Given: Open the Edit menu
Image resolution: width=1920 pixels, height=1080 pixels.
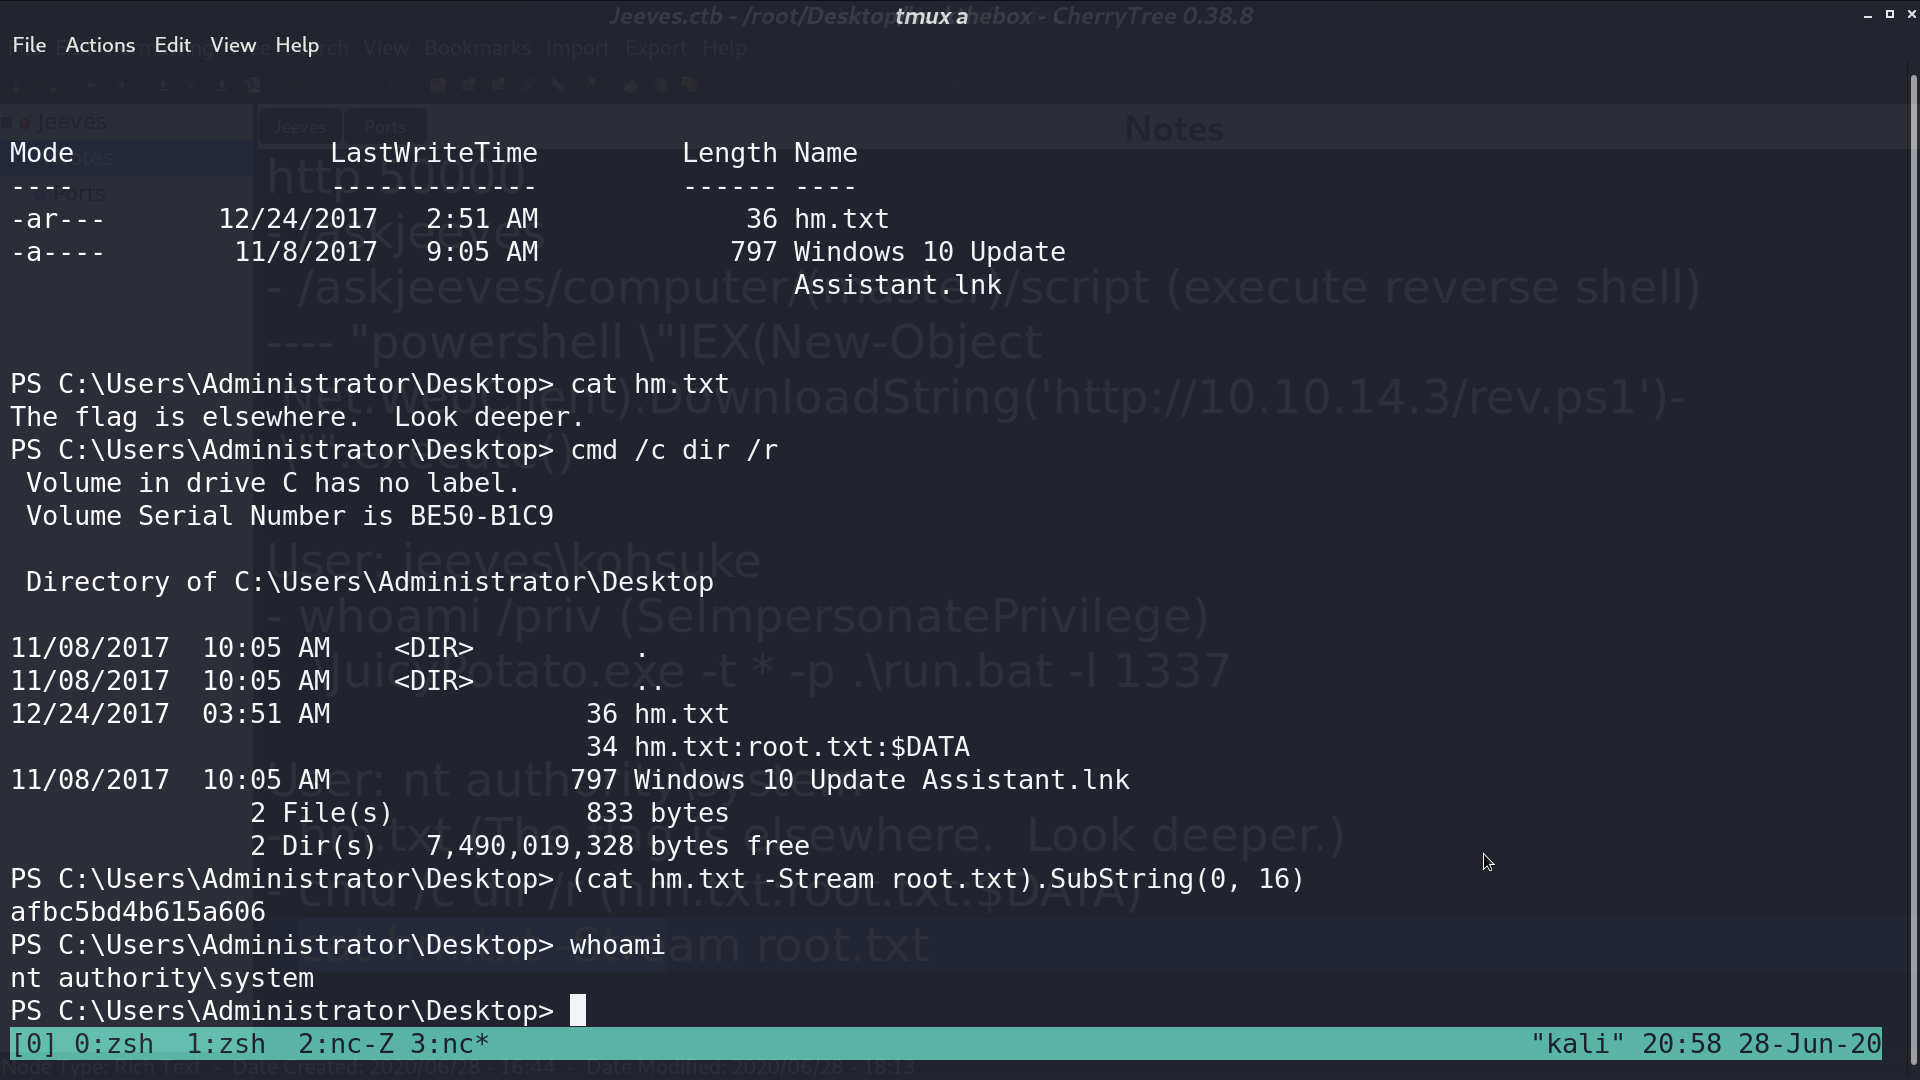Looking at the screenshot, I should click(x=172, y=45).
